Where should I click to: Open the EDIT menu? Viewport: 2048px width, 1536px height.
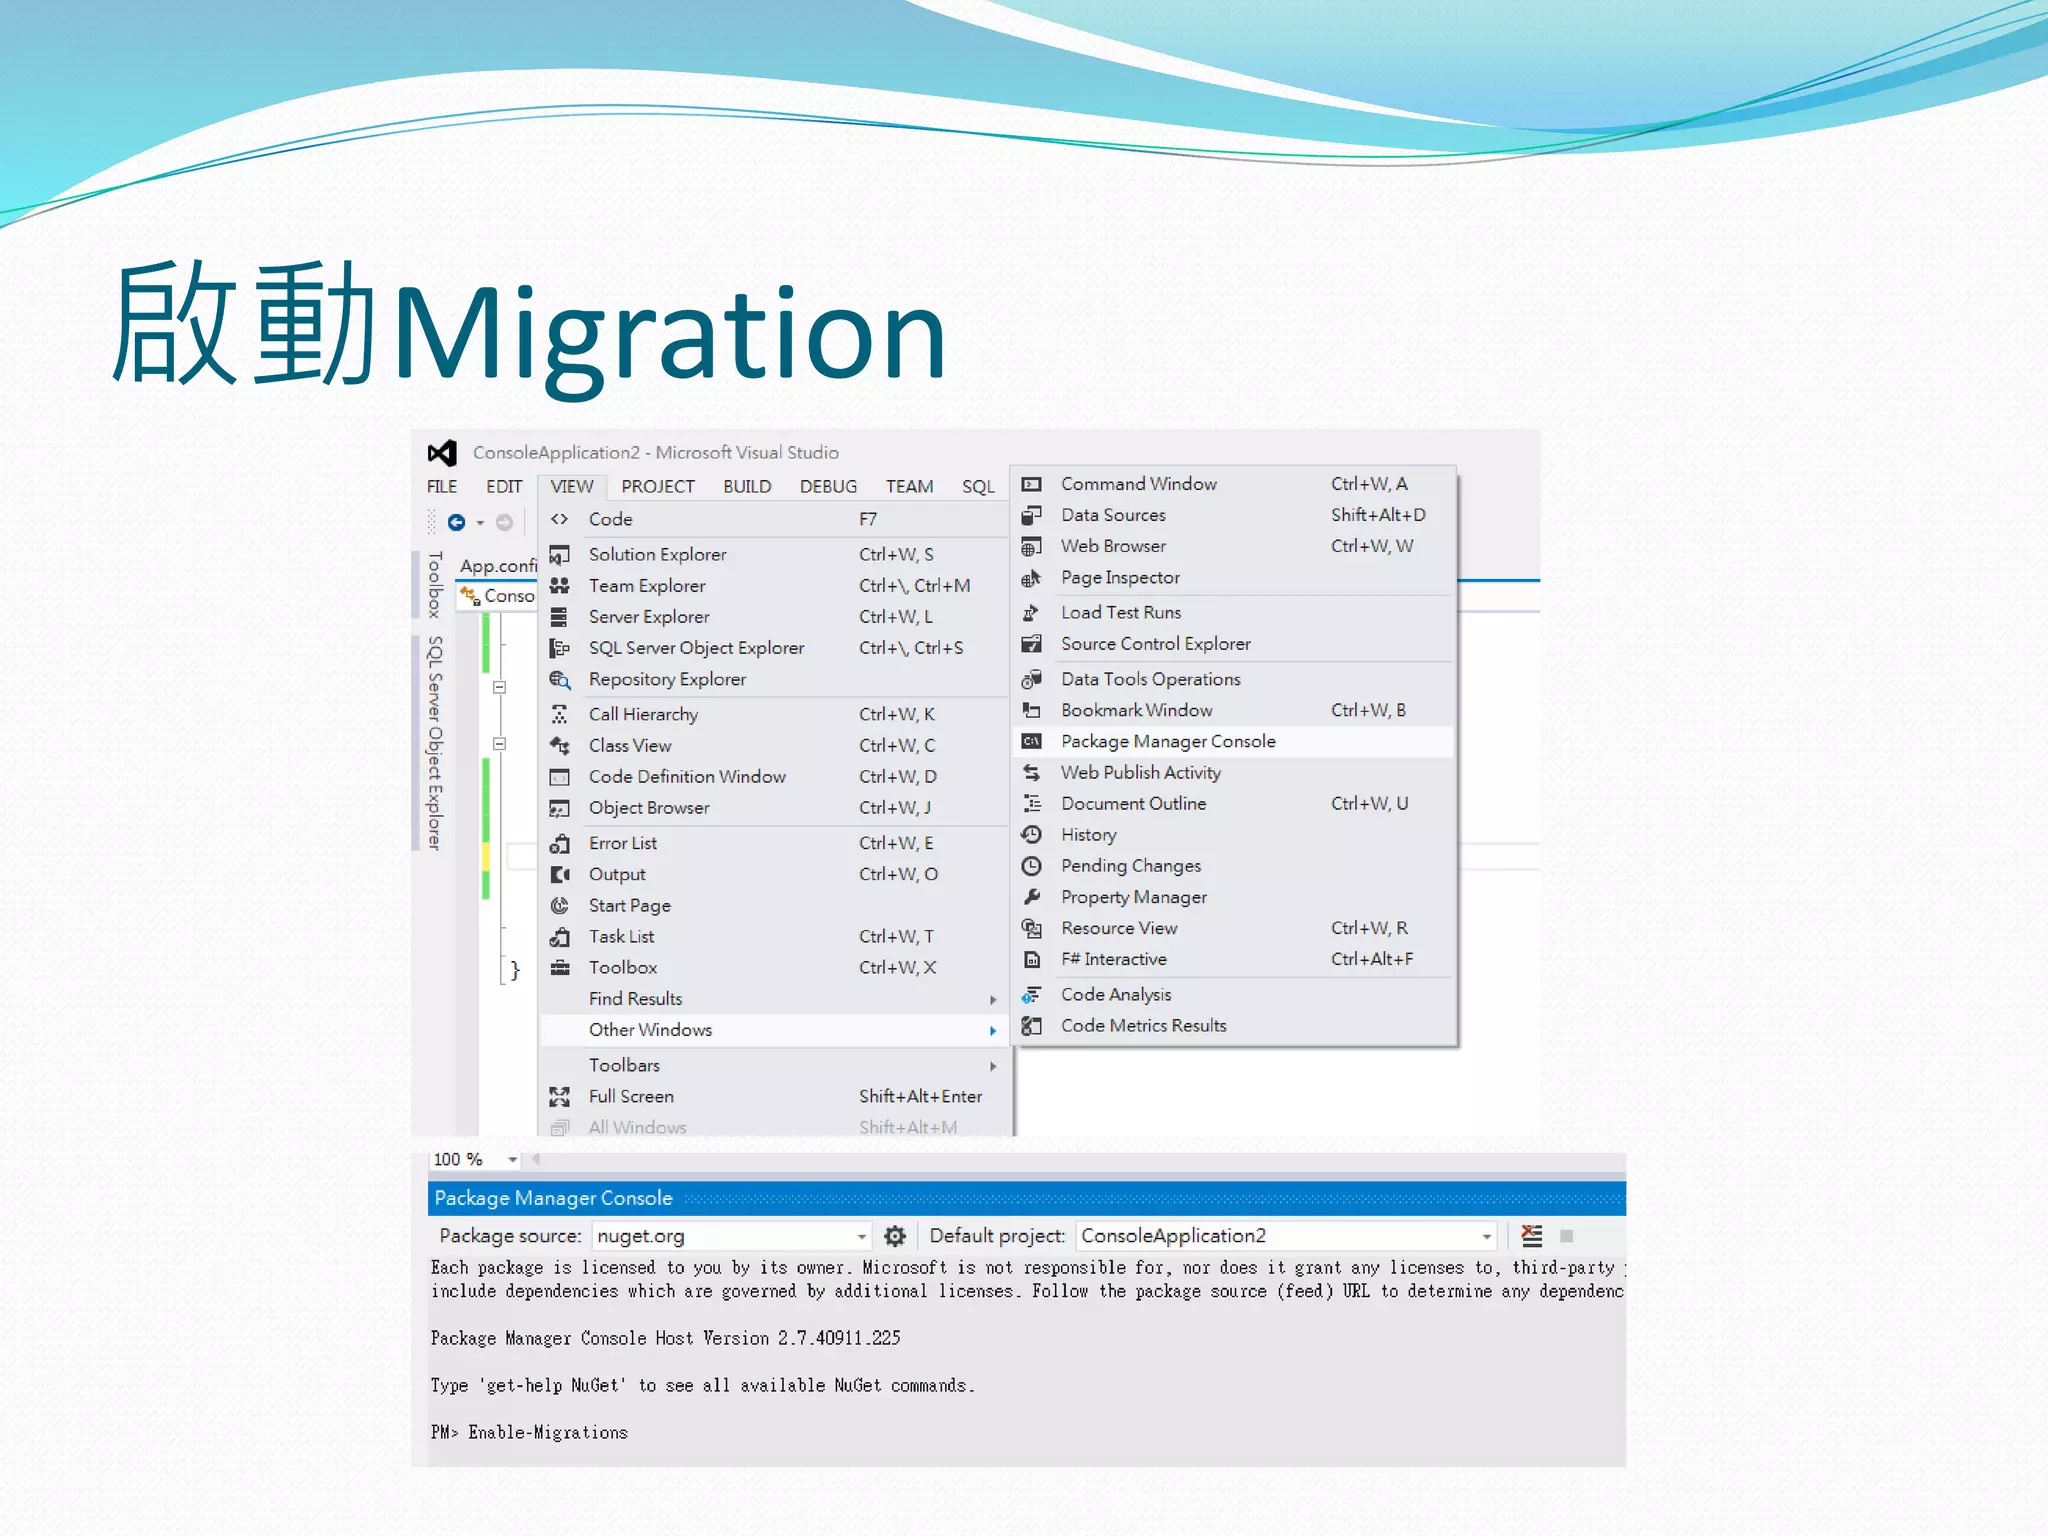(504, 487)
